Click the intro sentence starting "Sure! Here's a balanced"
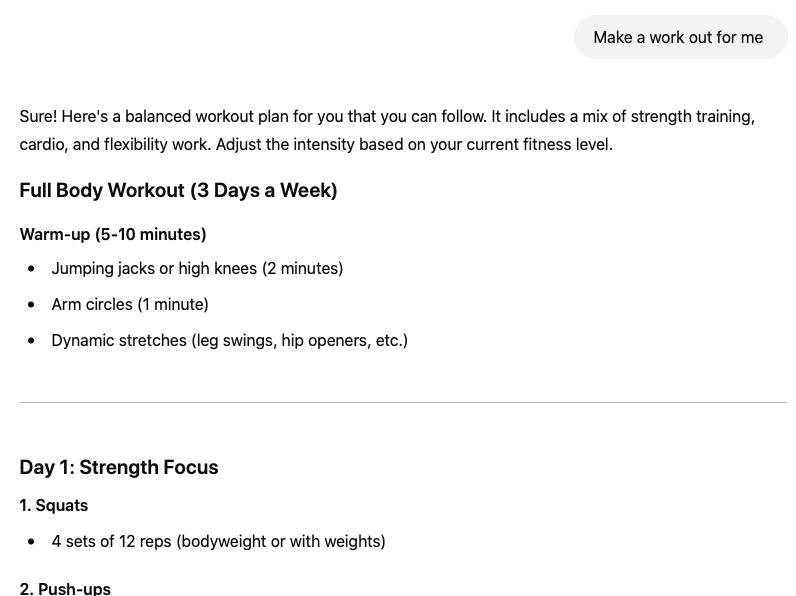Screen dimensions: 796x596 pyautogui.click(x=387, y=130)
